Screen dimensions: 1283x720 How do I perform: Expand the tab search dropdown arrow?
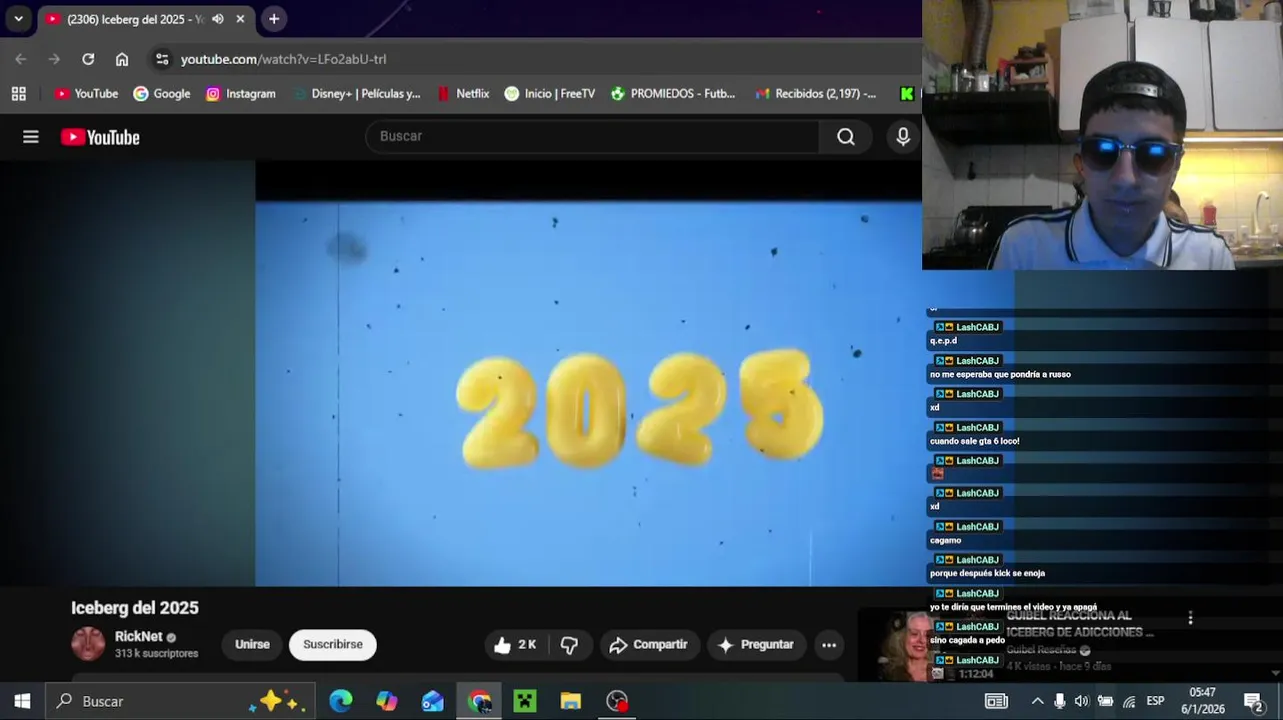pos(18,19)
